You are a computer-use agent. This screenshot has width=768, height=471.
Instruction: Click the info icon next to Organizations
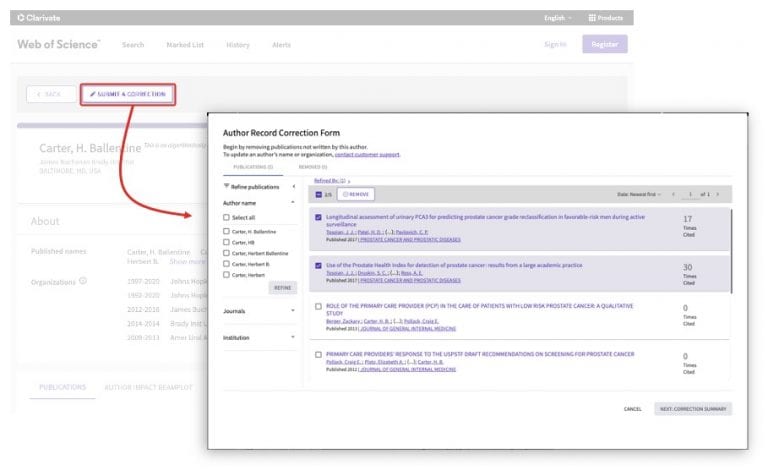pyautogui.click(x=83, y=281)
